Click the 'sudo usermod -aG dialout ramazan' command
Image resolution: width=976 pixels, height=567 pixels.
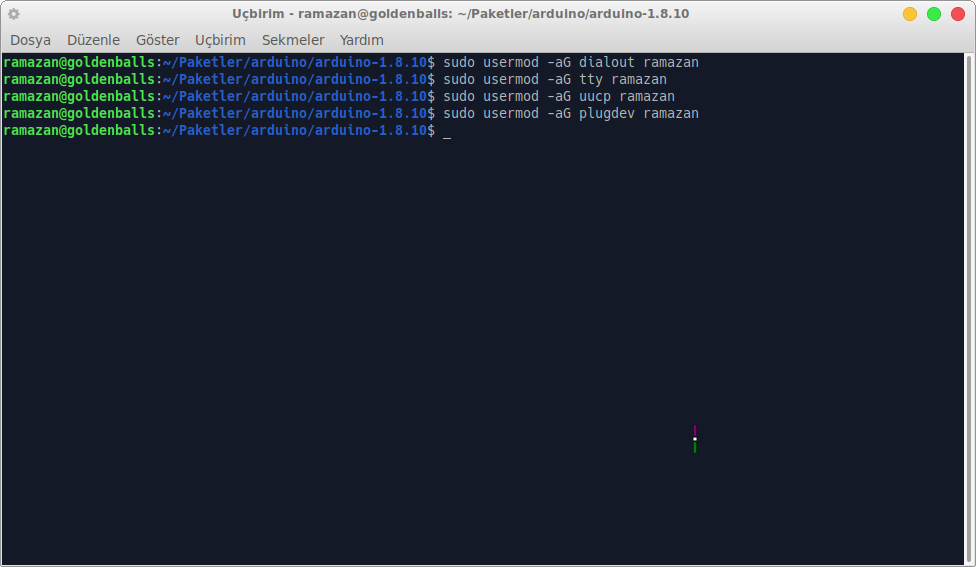click(571, 62)
